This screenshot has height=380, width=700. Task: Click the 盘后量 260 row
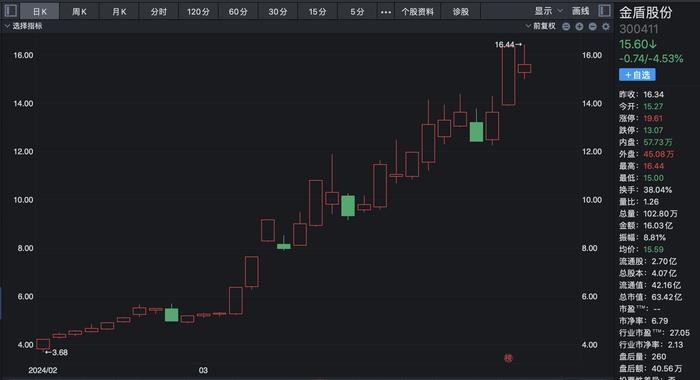pyautogui.click(x=642, y=357)
